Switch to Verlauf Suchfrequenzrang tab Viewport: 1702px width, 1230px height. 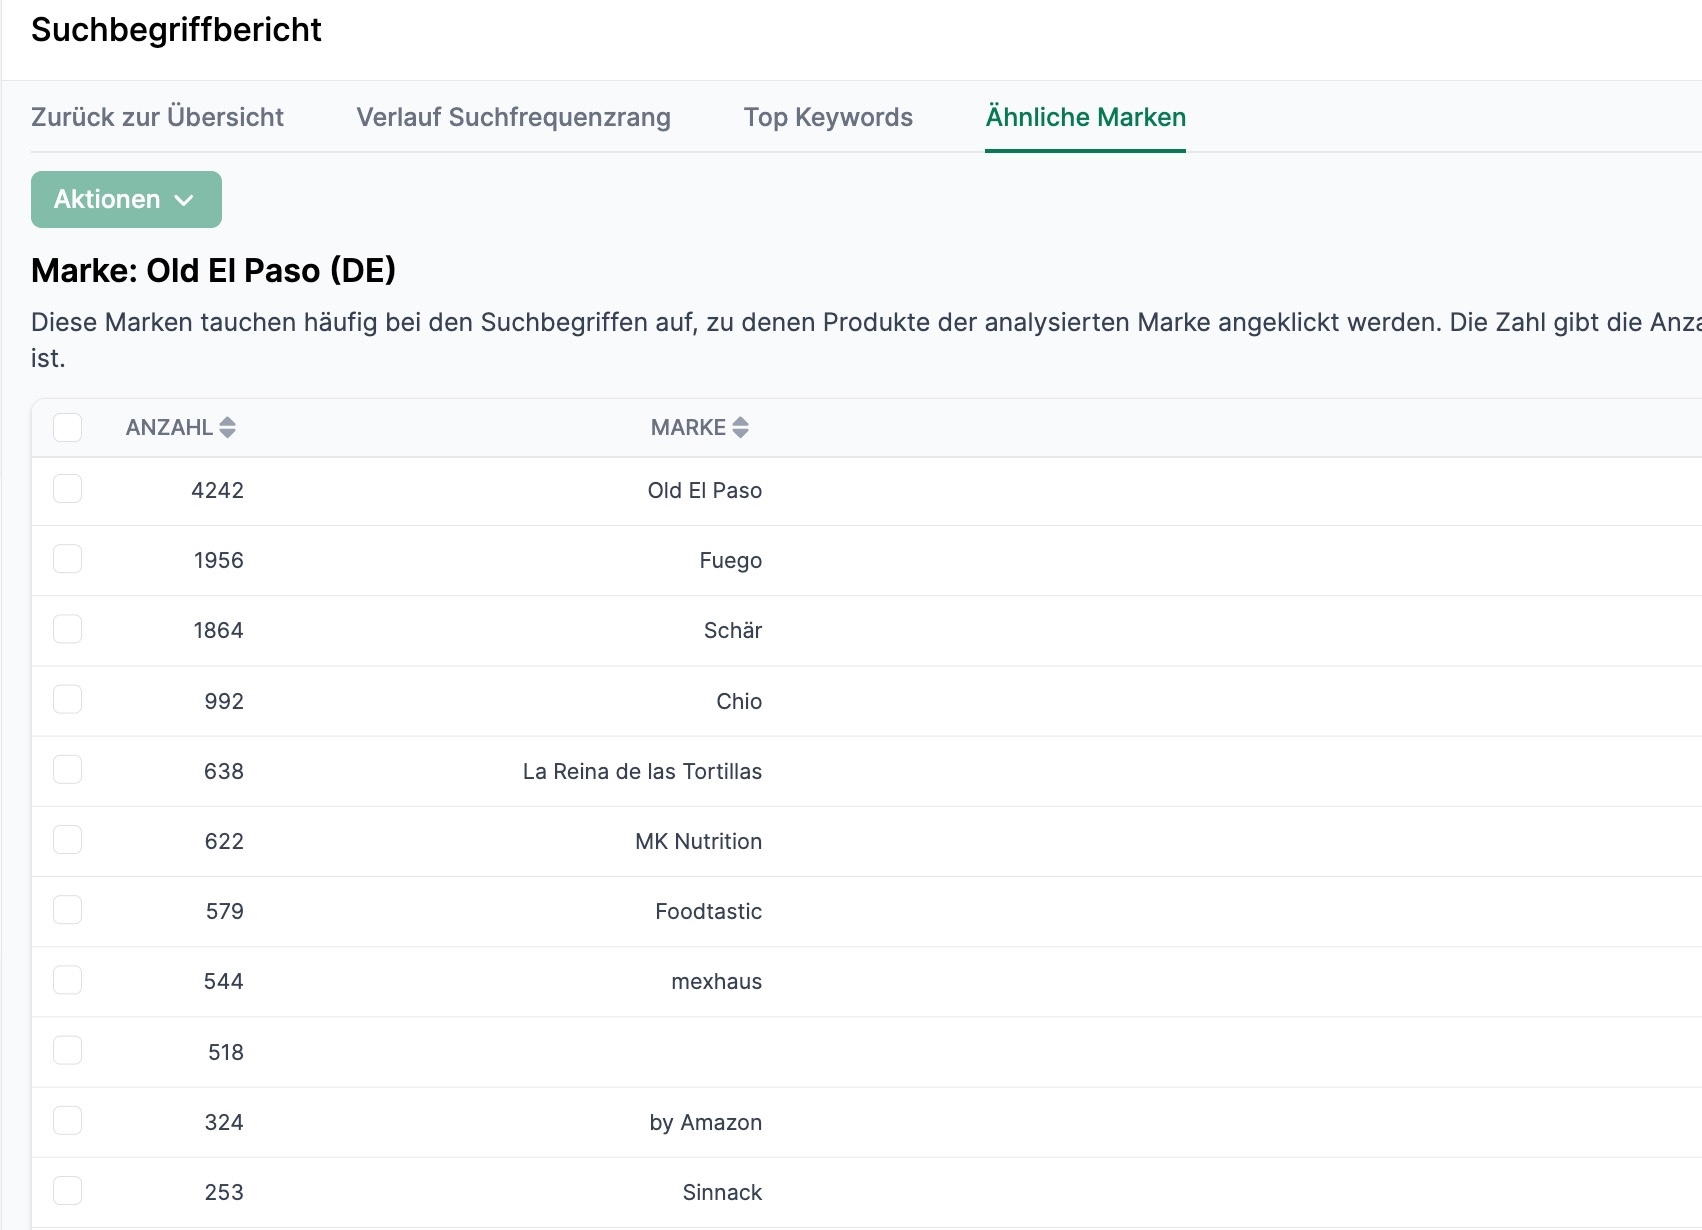[513, 117]
